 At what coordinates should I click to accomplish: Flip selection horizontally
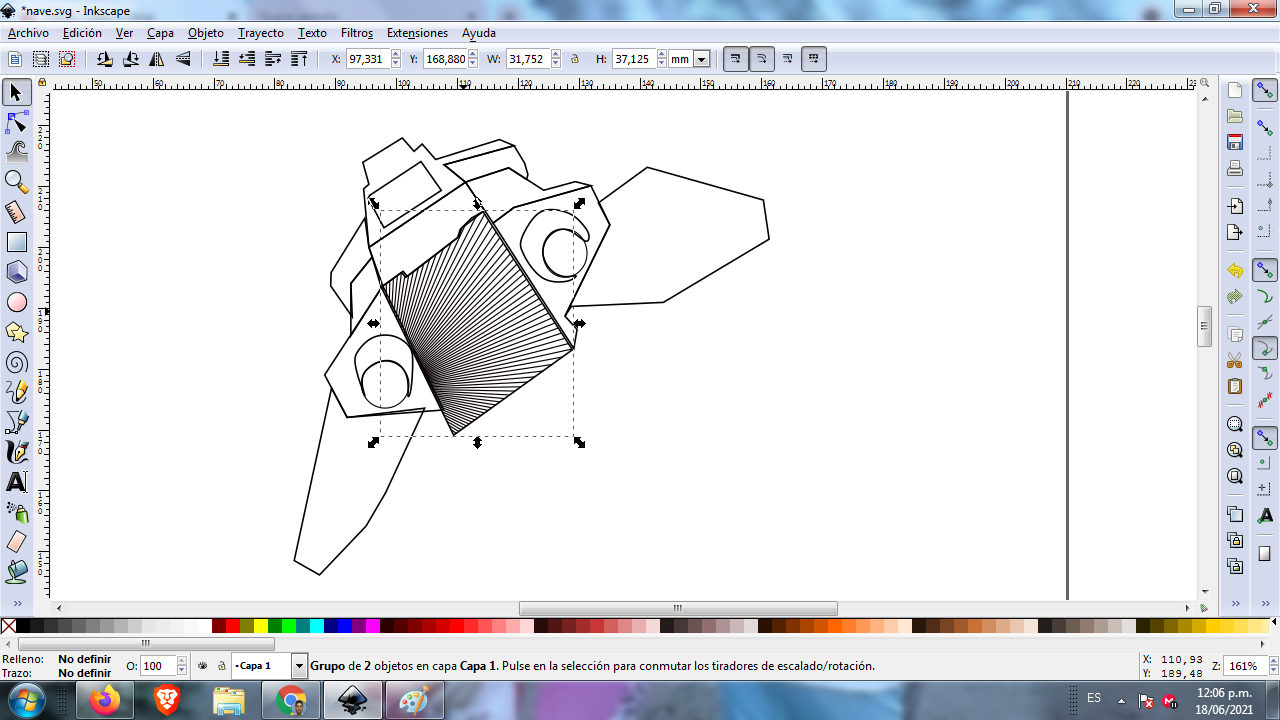click(x=156, y=59)
